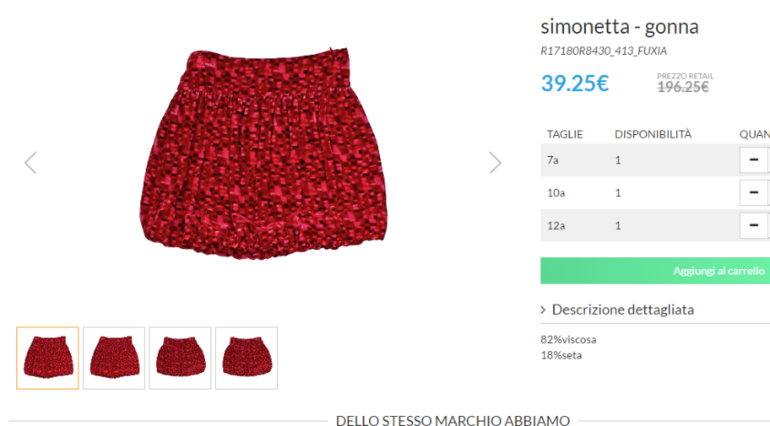The height and width of the screenshot is (426, 770).
Task: Select the 10a size row
Action: pyautogui.click(x=655, y=193)
